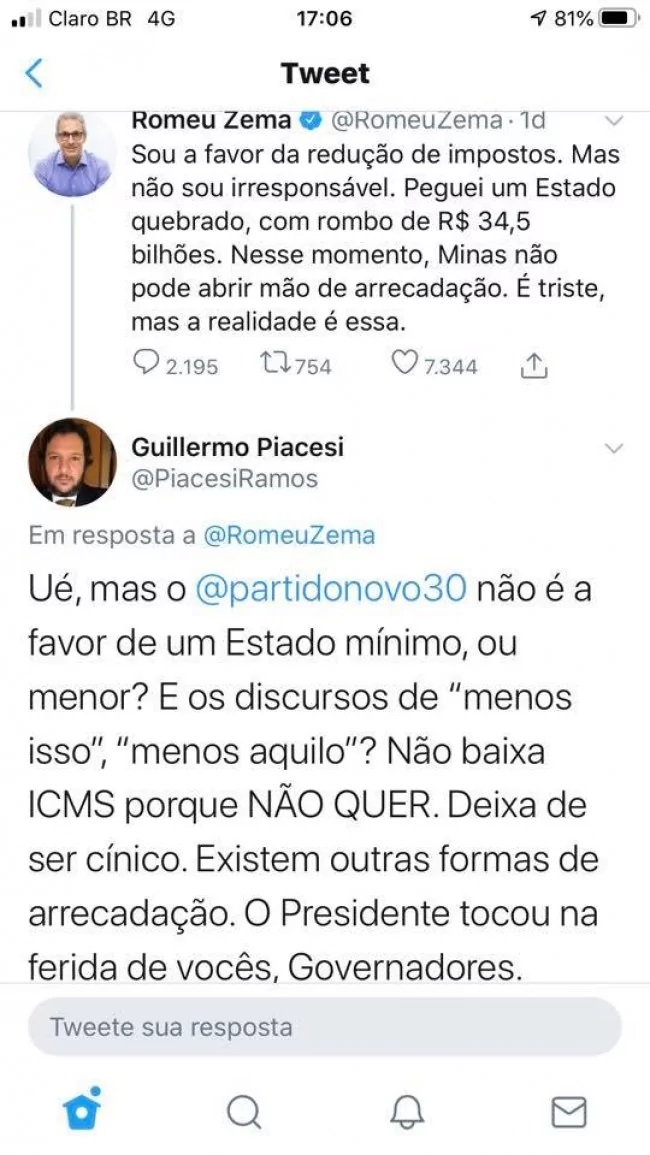Viewport: 650px width, 1155px height.
Task: Tap the Romeu Zema name in the tweet header
Action: [x=211, y=120]
